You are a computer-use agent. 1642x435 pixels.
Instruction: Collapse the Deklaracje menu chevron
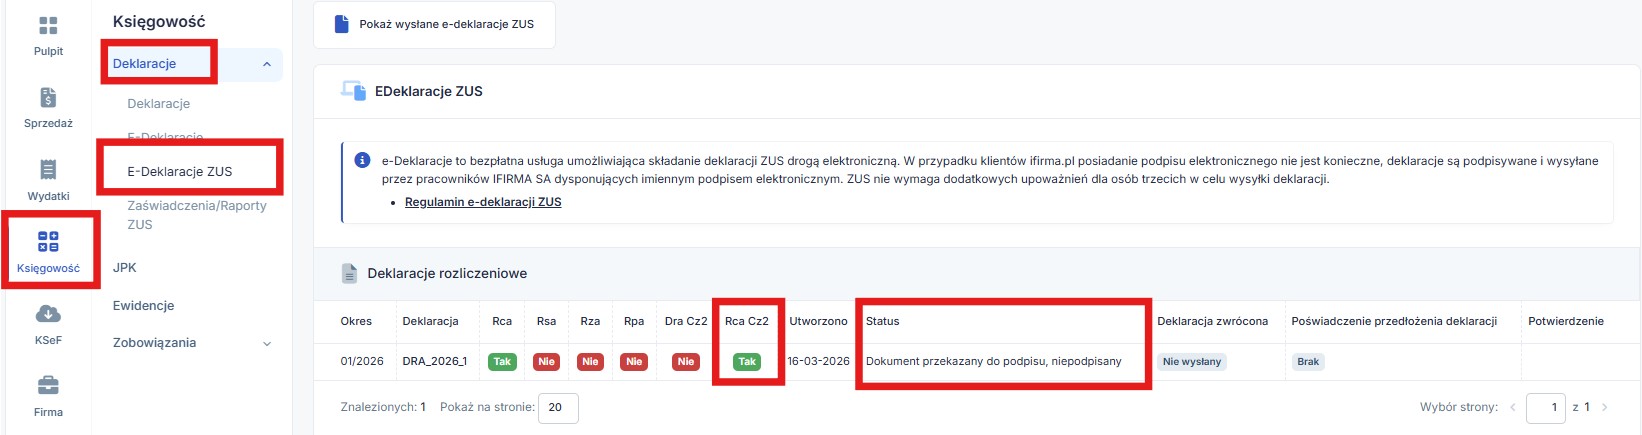[267, 64]
